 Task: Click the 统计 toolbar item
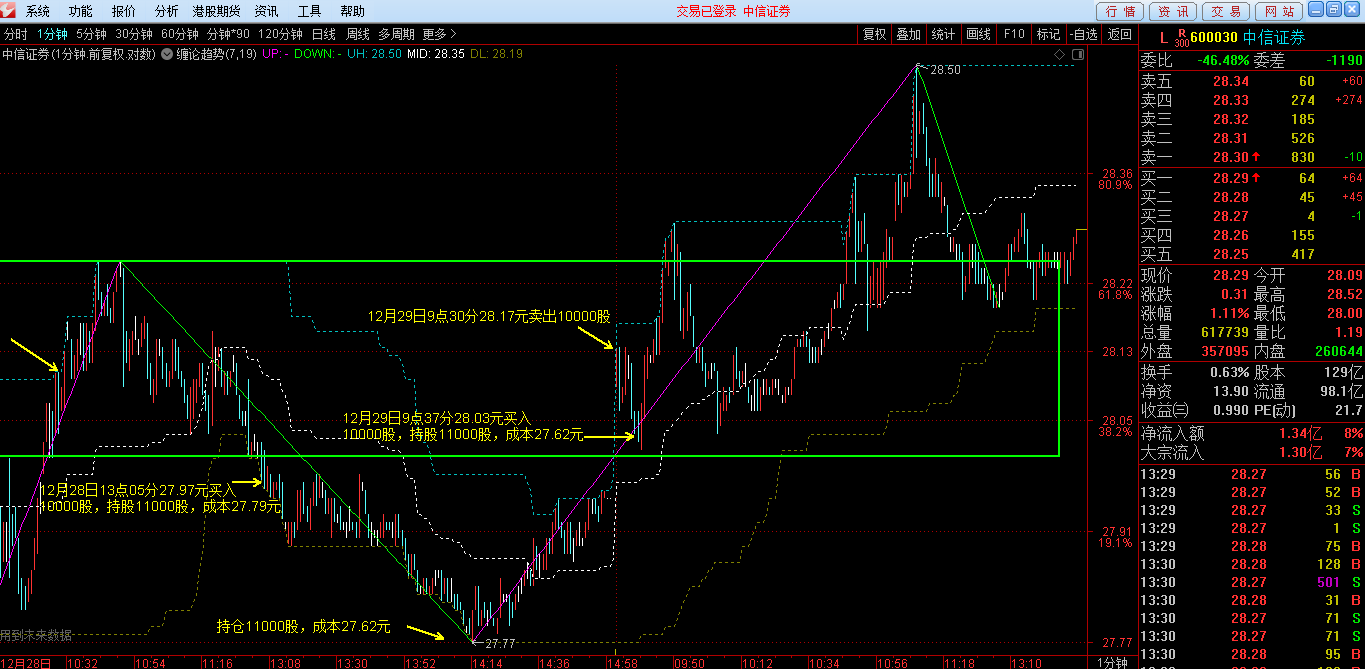943,34
